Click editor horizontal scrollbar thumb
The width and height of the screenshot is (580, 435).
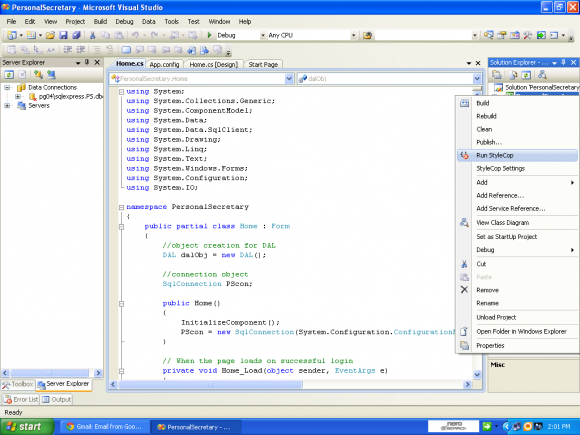[210, 385]
